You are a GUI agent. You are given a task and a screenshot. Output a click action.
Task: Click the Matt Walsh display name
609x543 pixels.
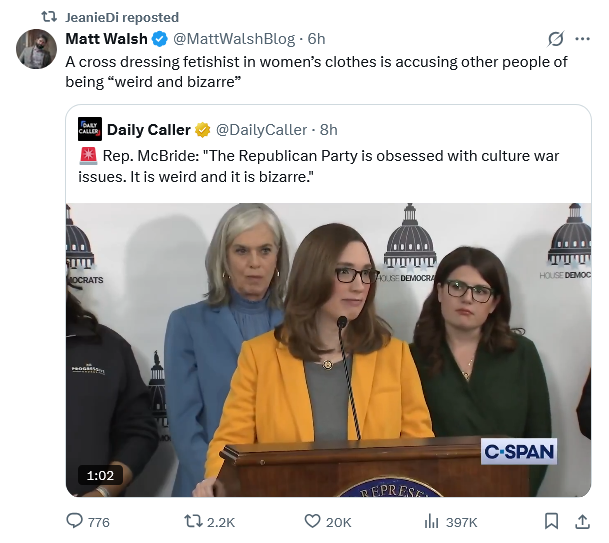(x=106, y=39)
